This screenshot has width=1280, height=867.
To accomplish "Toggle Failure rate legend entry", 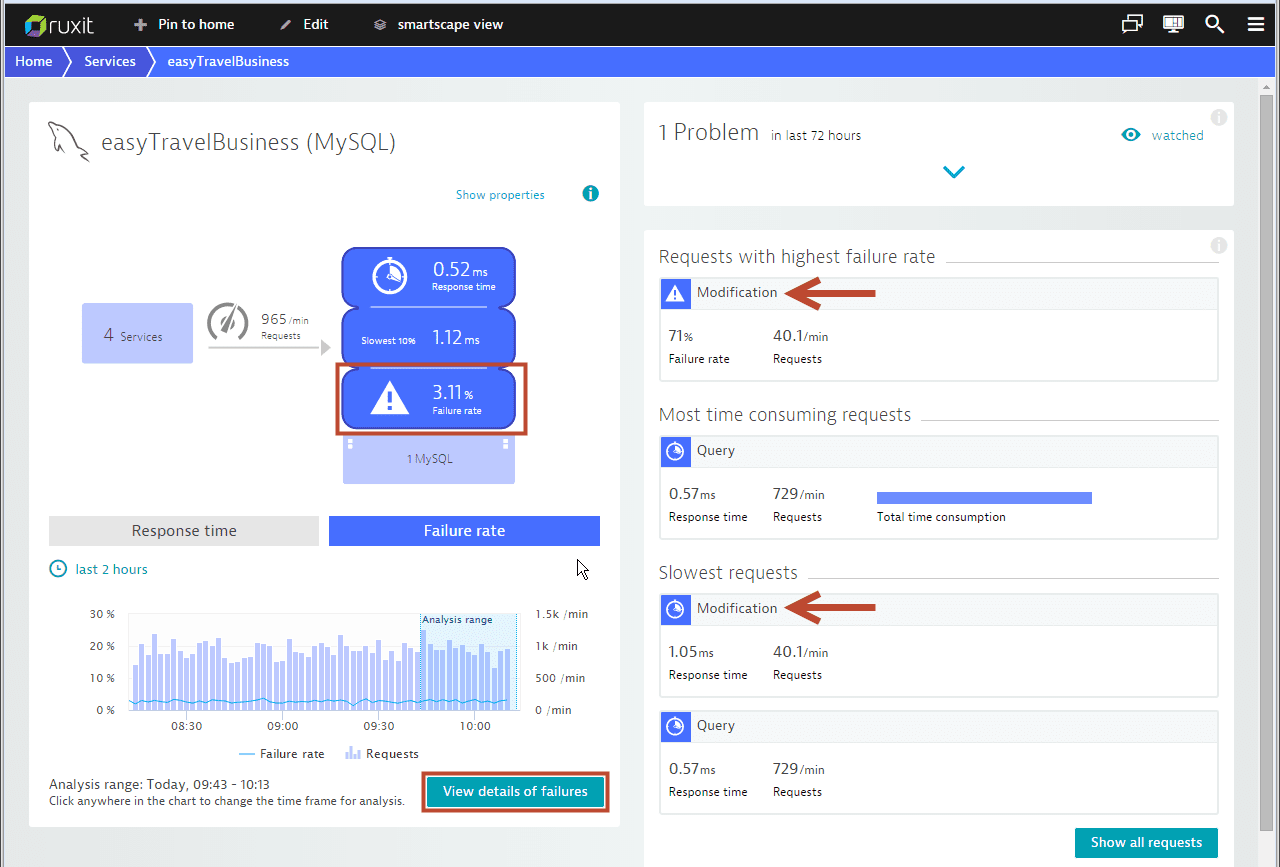I will point(282,754).
